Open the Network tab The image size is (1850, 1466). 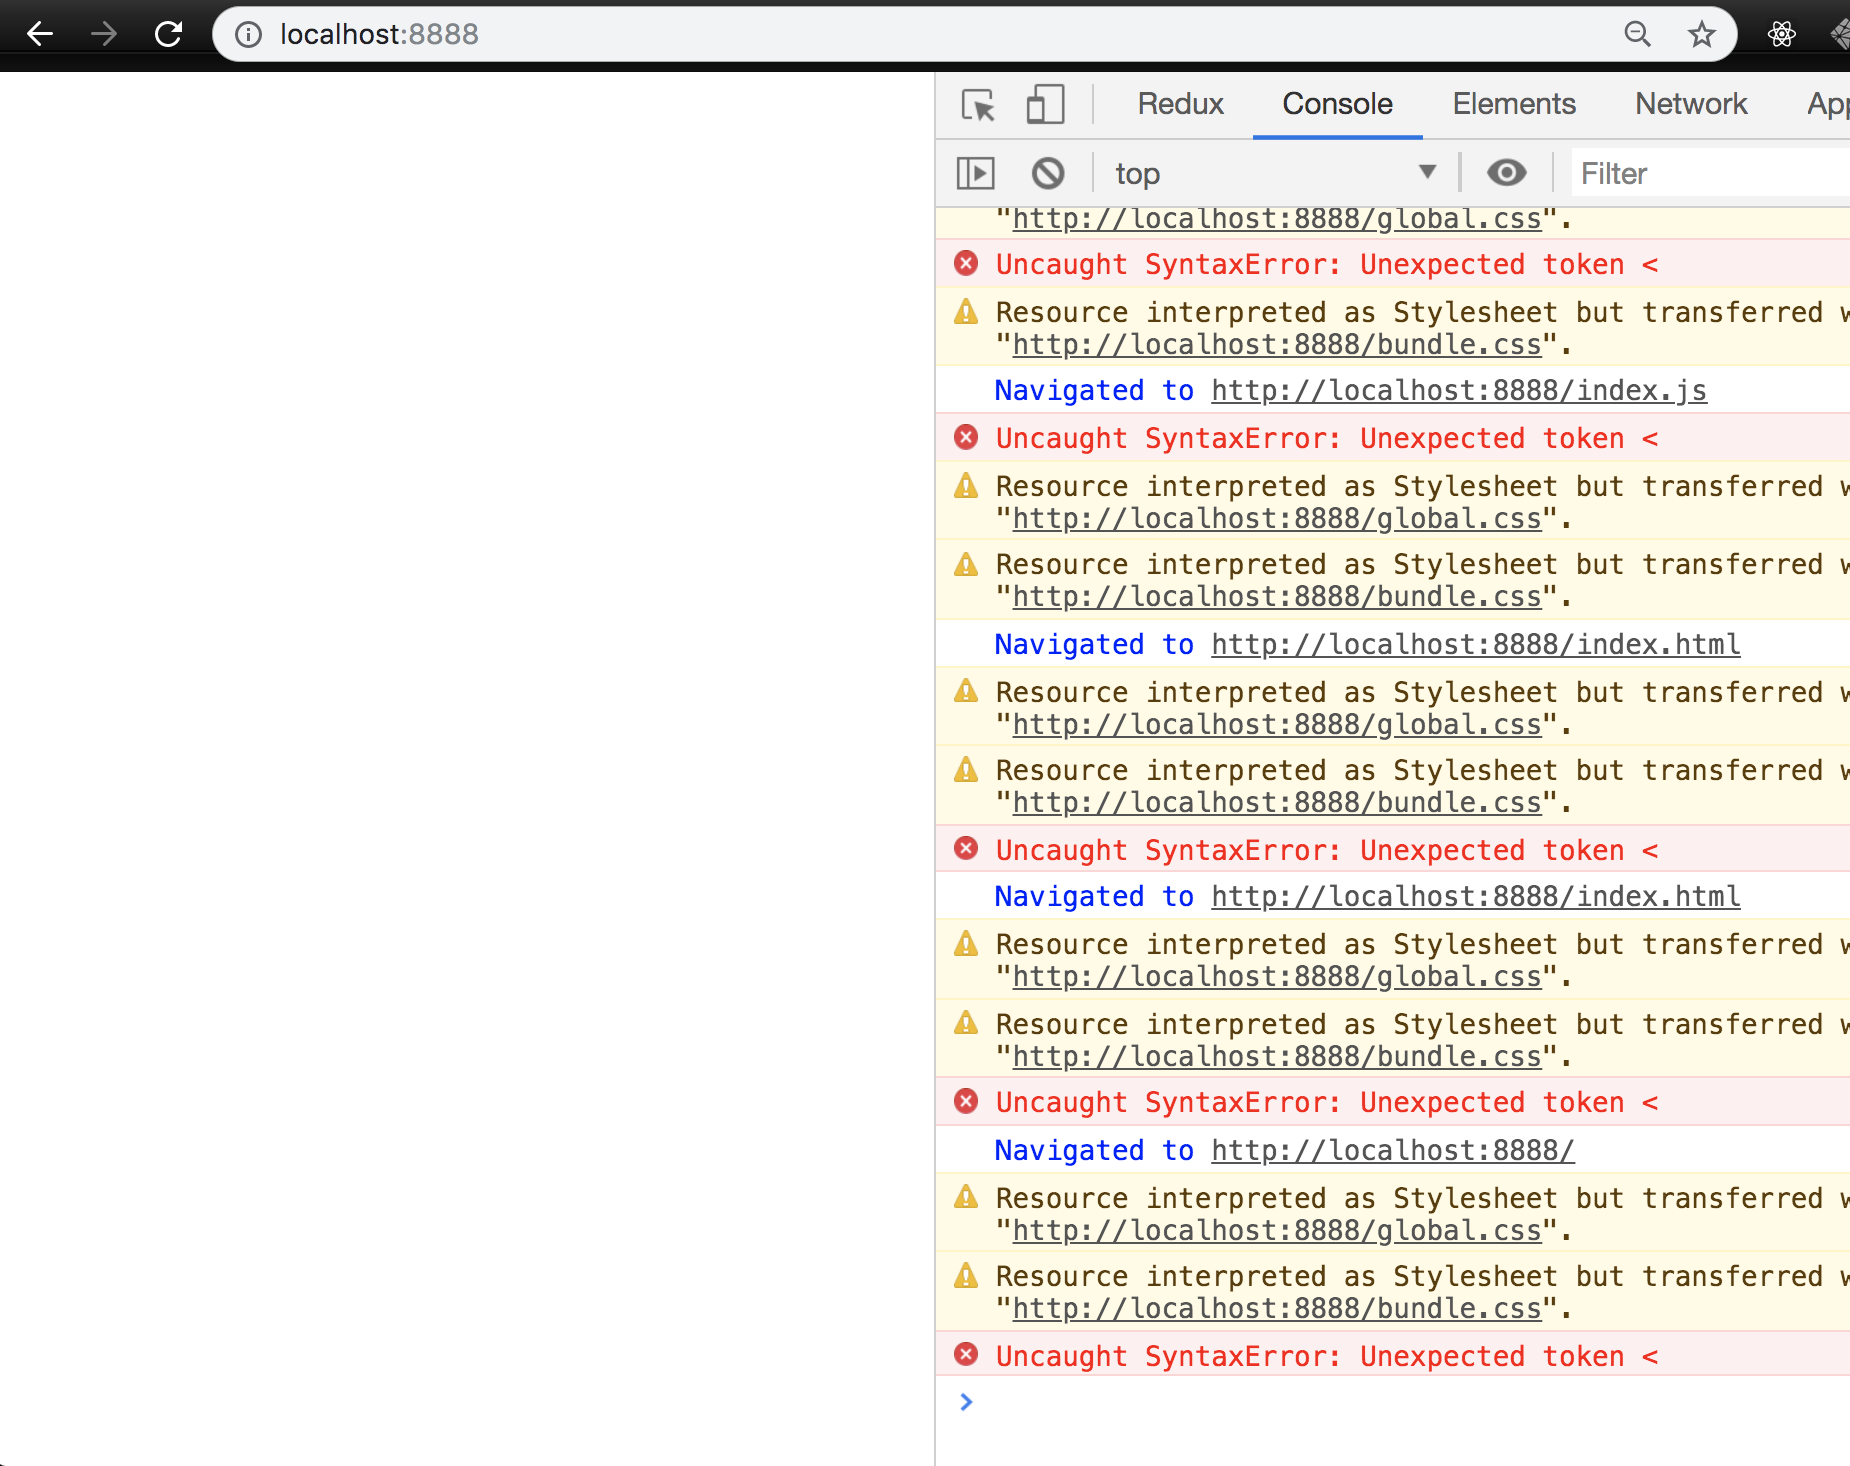pos(1691,104)
